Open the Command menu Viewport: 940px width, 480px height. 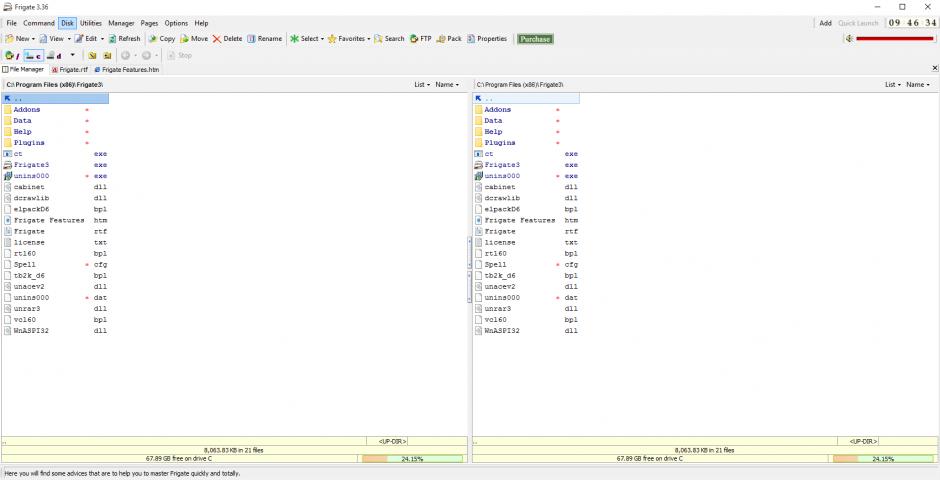(39, 23)
